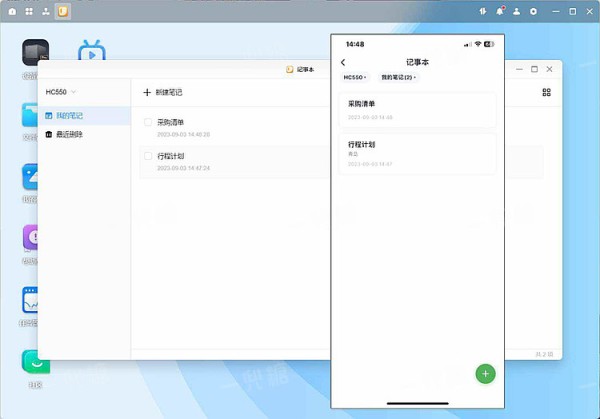Click the 2023-09-03 timestamp under 采购清单 in desktop window
Screen dimensions: 600x419
click(x=184, y=134)
